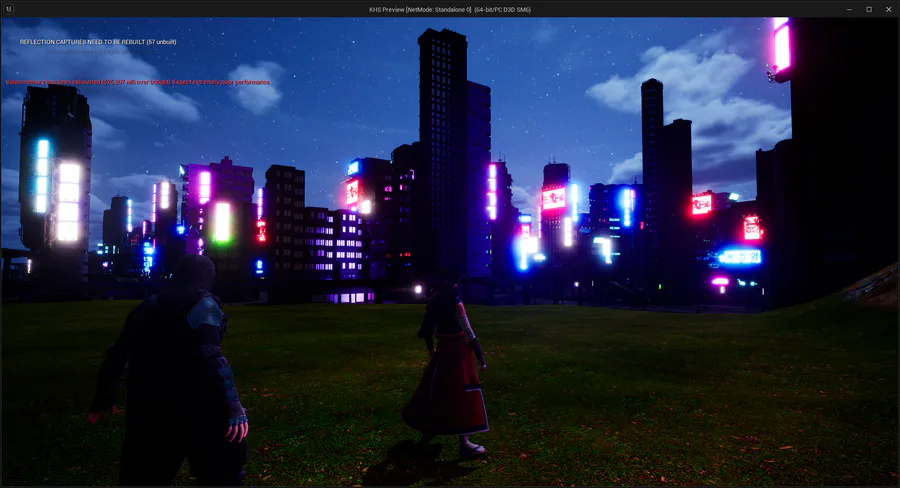The image size is (900, 488).
Task: Click the Unreal Engine logo in title bar
Action: (x=8, y=9)
